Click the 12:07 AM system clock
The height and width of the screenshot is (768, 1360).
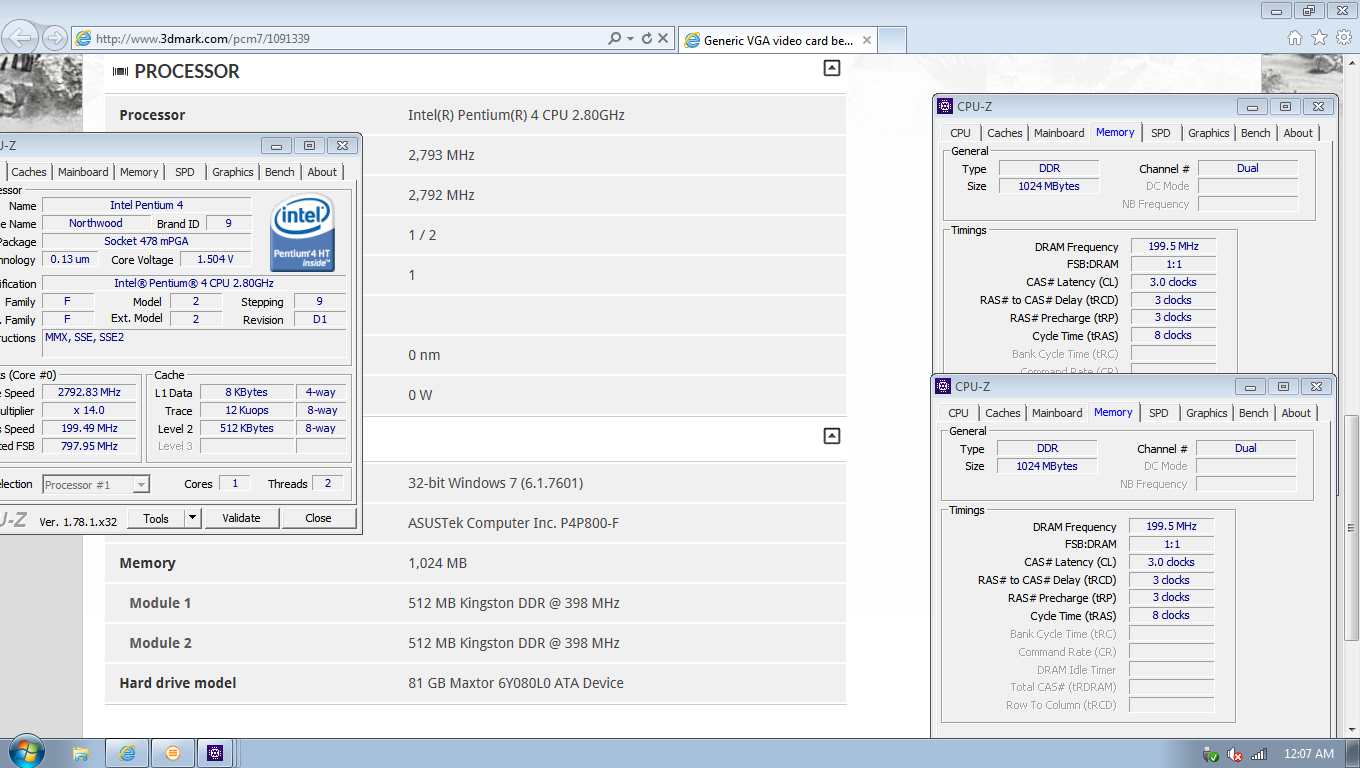[x=1309, y=754]
